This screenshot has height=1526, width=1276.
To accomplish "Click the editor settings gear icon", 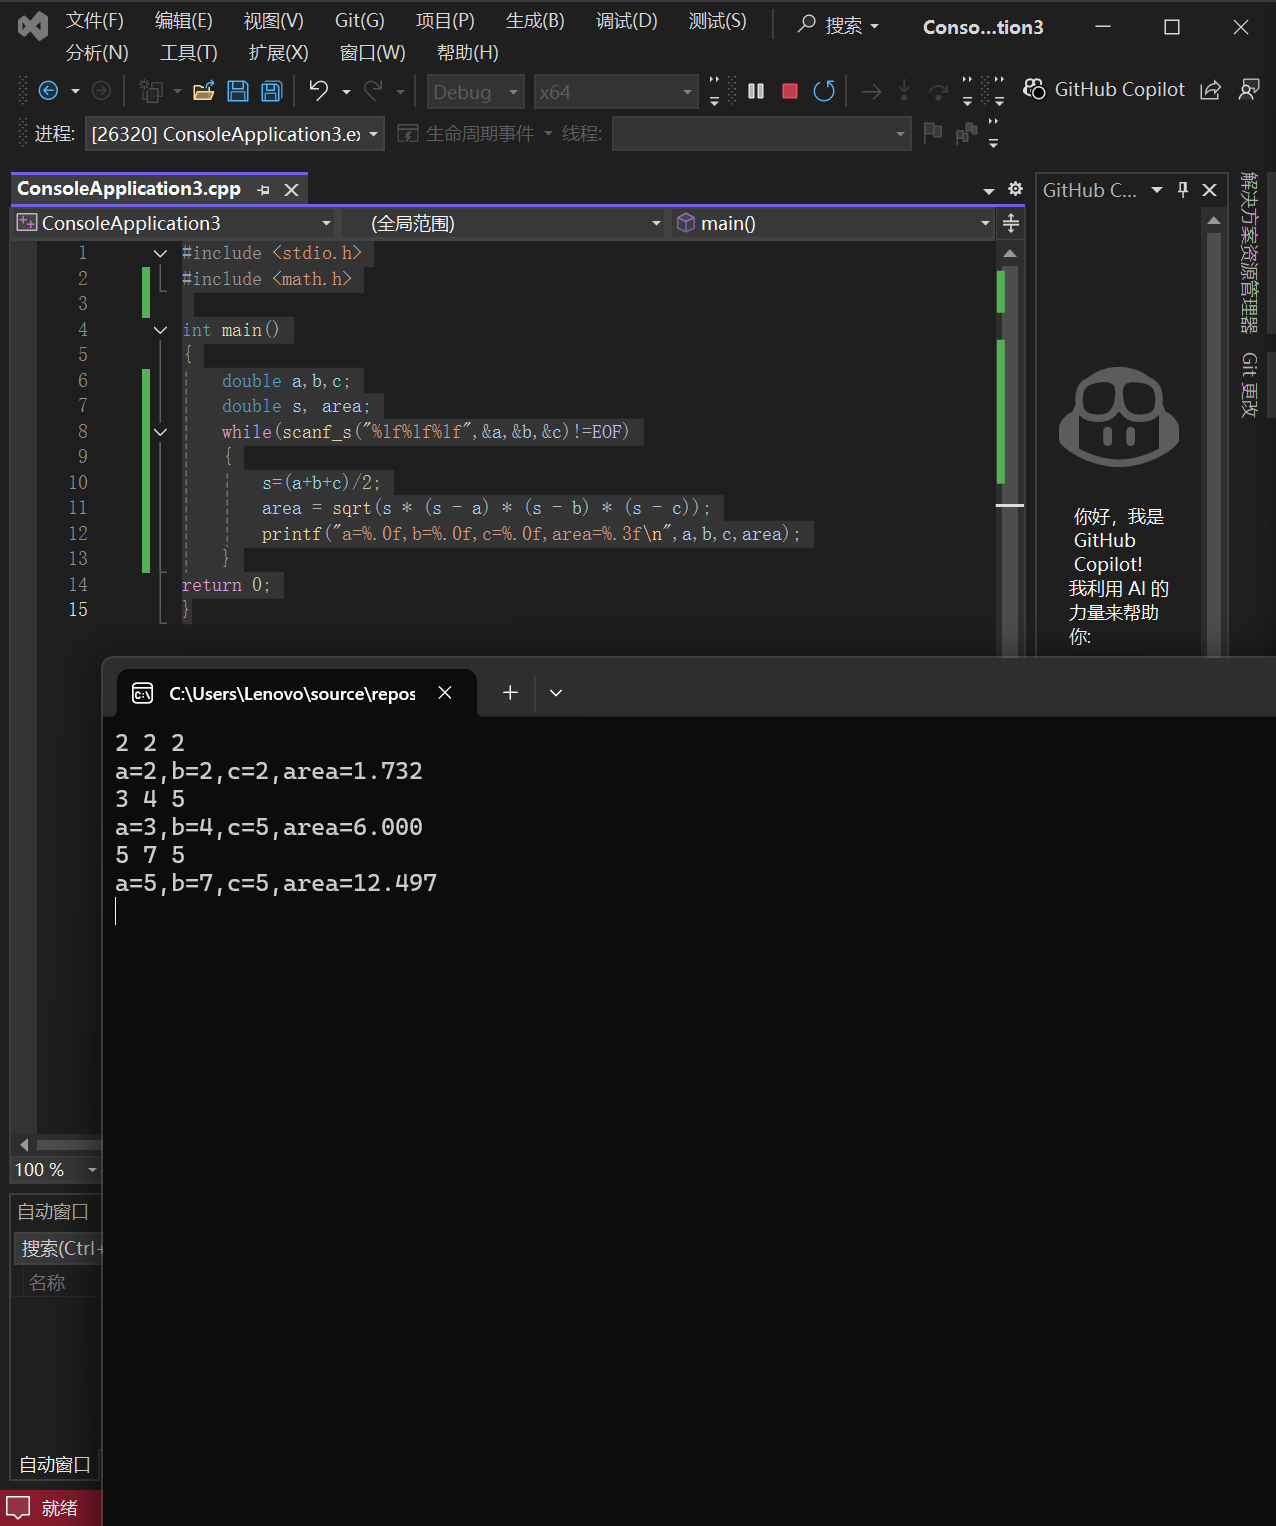I will point(1015,189).
